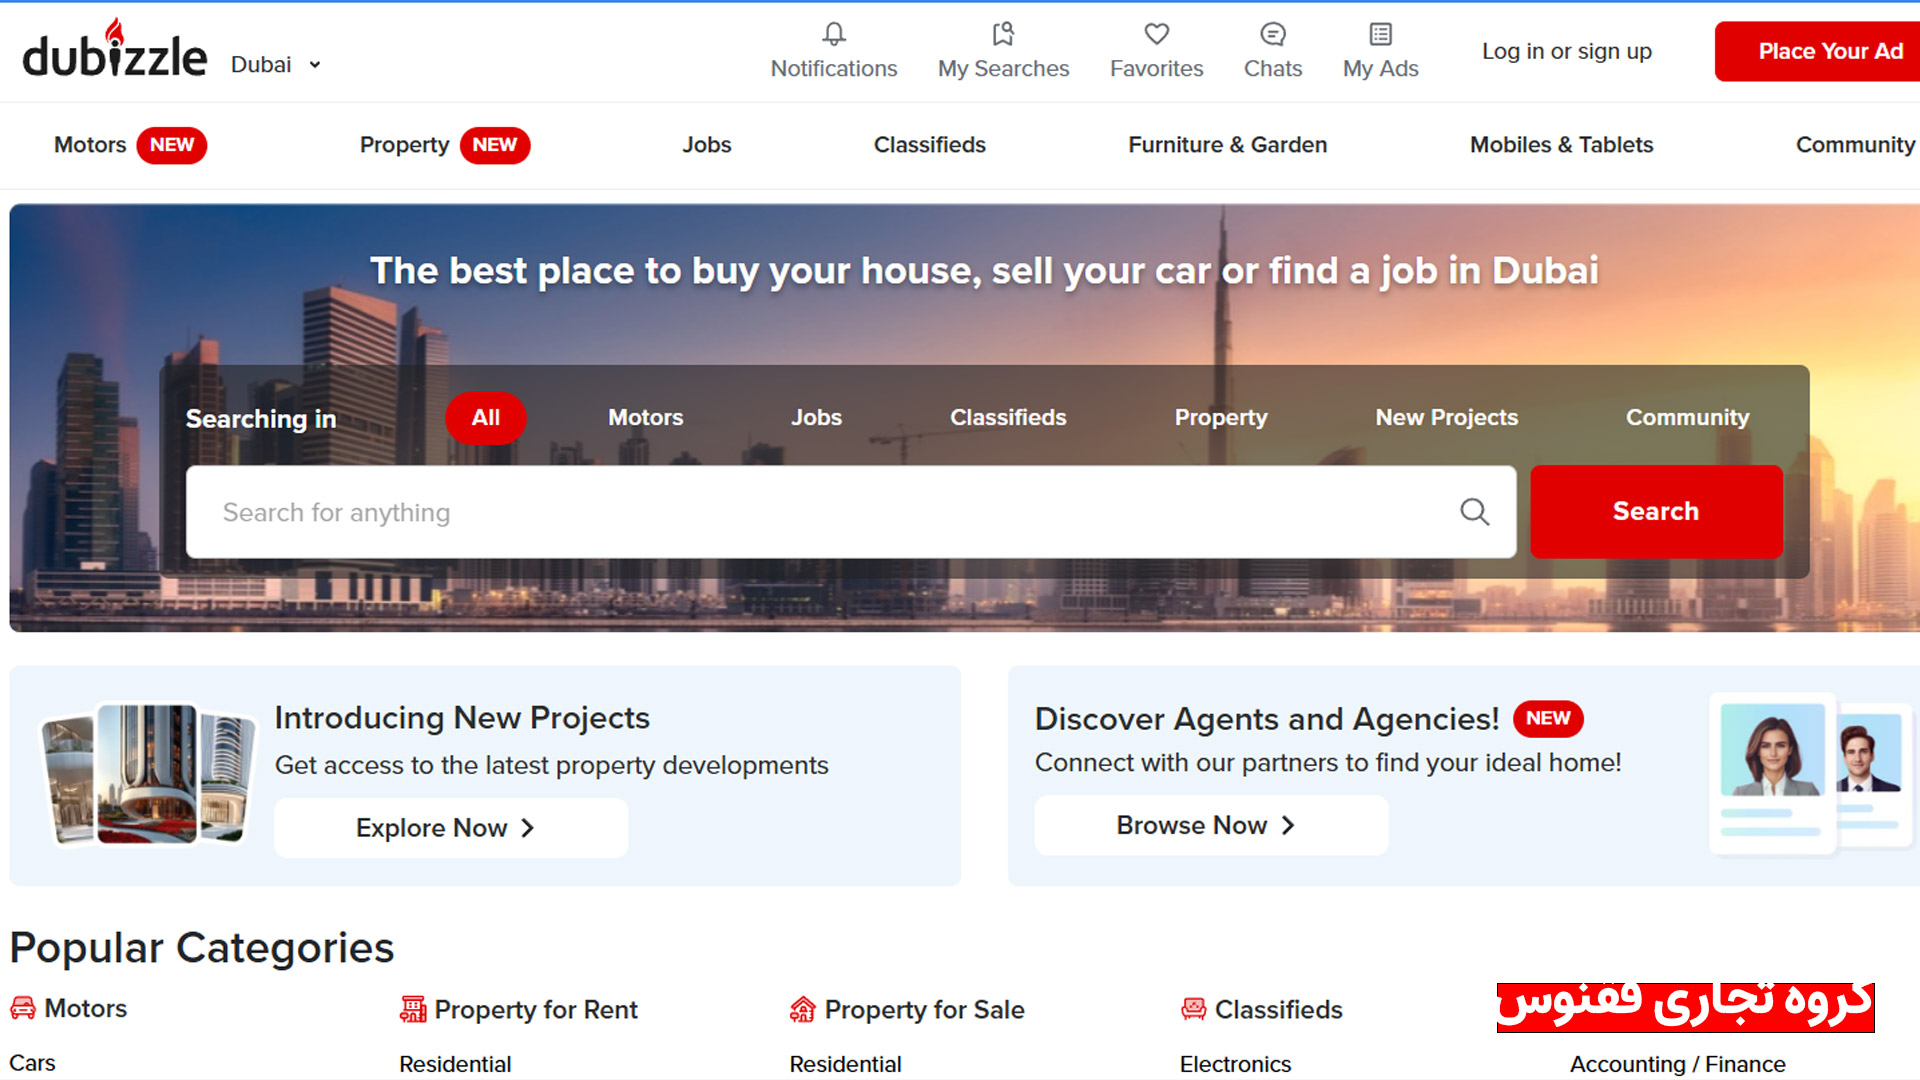Click the magnifier icon in the search field
The height and width of the screenshot is (1080, 1920).
(1474, 512)
